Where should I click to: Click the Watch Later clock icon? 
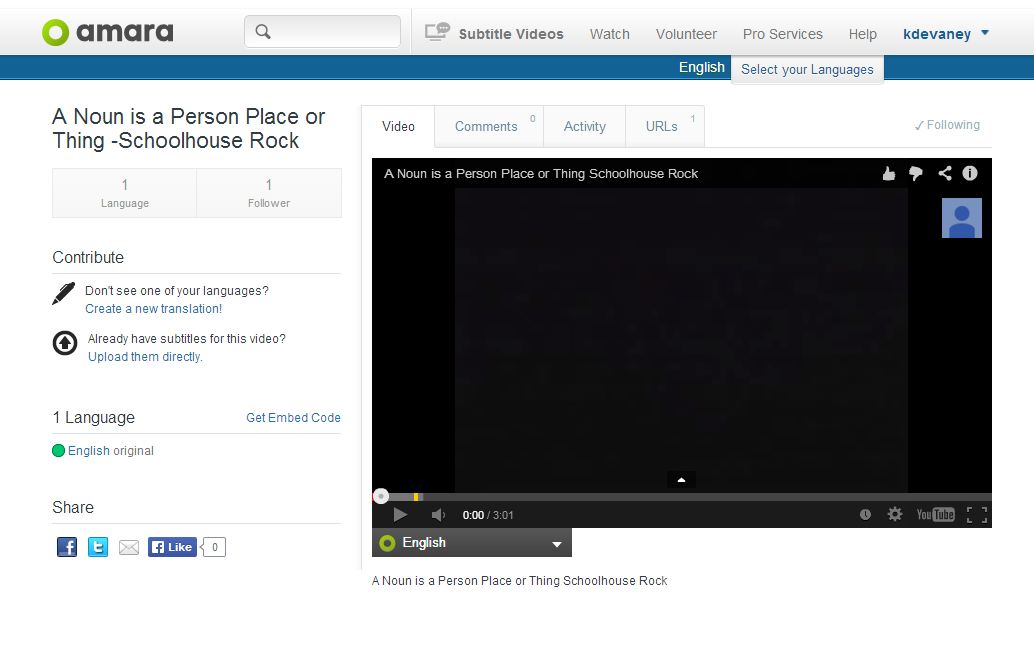click(865, 514)
